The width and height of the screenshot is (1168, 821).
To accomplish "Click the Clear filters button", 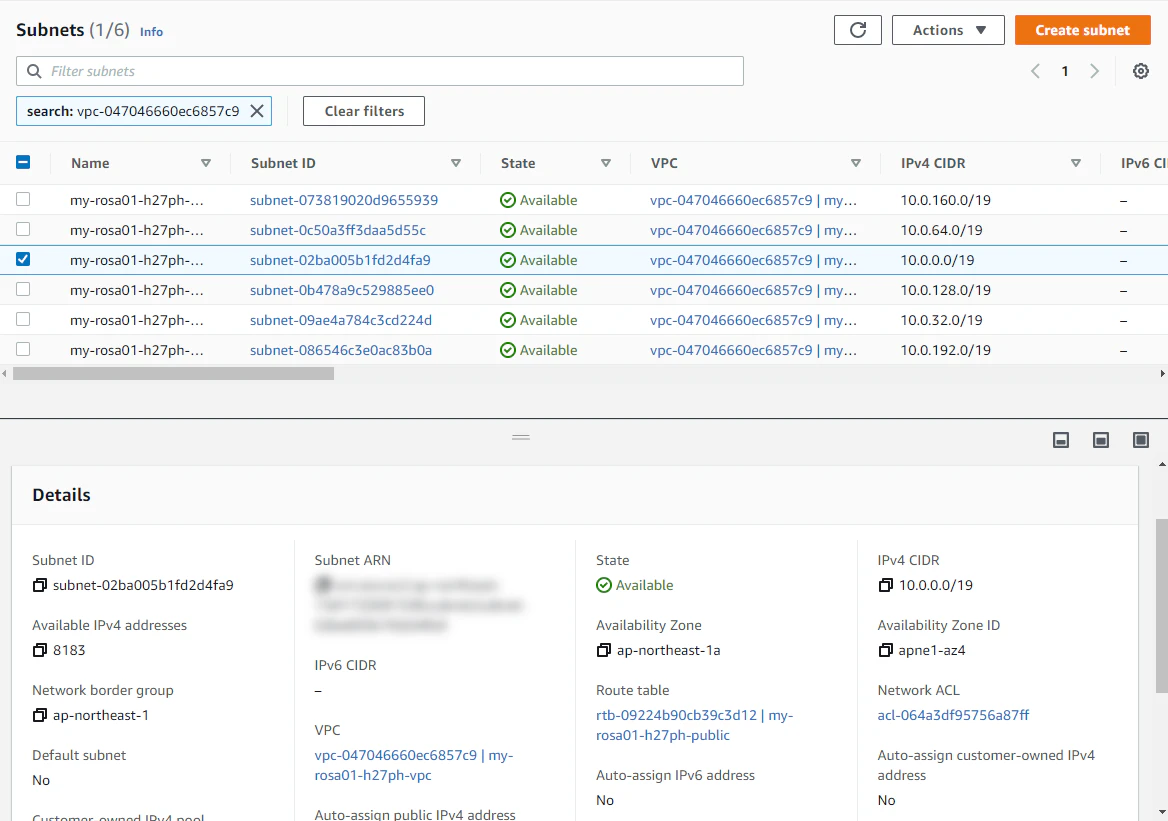I will click(364, 111).
